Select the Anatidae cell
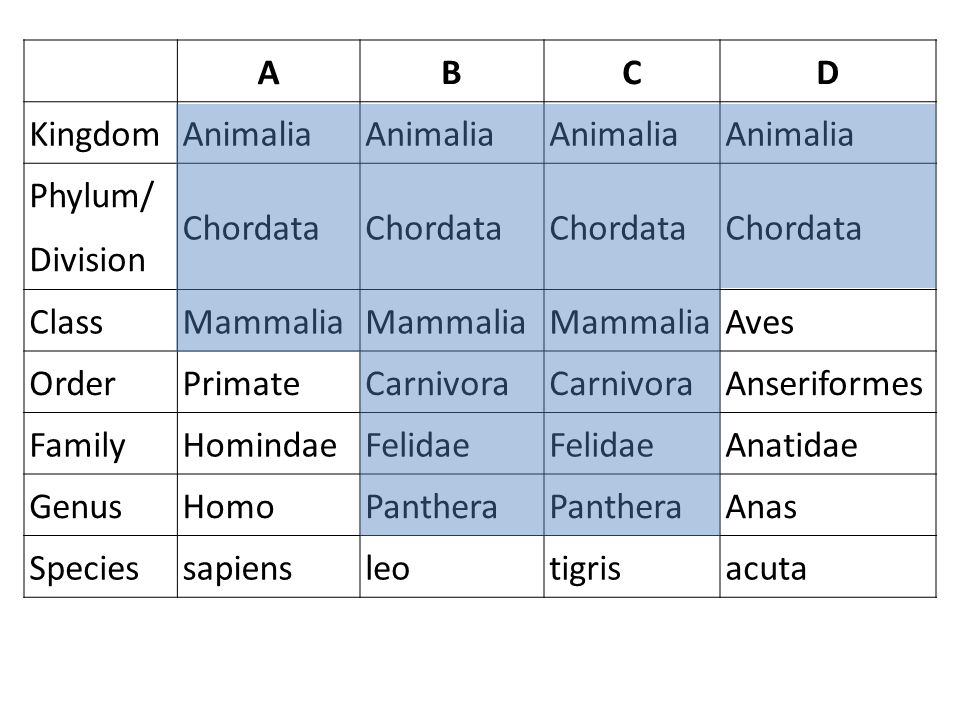The image size is (960, 720). [x=828, y=443]
